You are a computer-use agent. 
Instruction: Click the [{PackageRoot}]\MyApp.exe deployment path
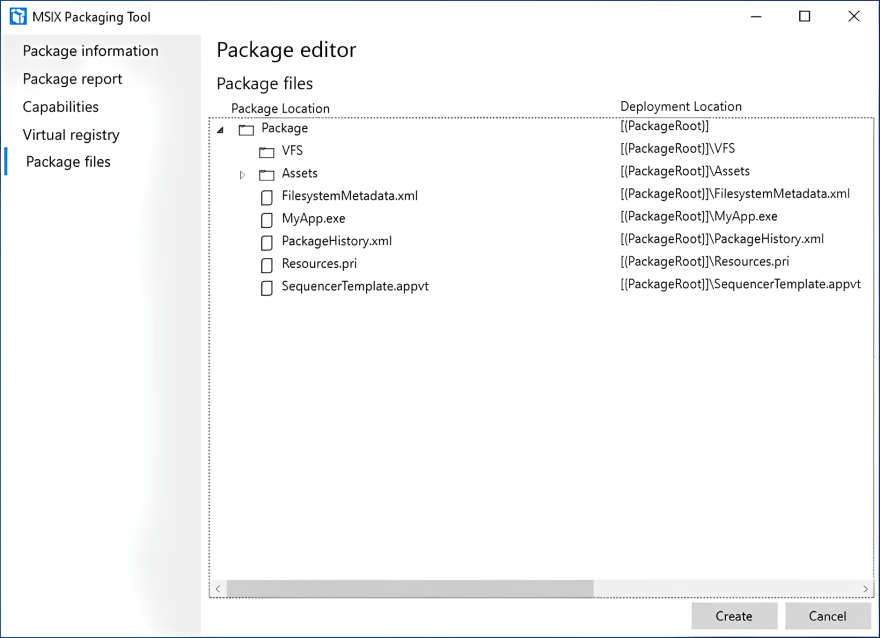click(699, 216)
